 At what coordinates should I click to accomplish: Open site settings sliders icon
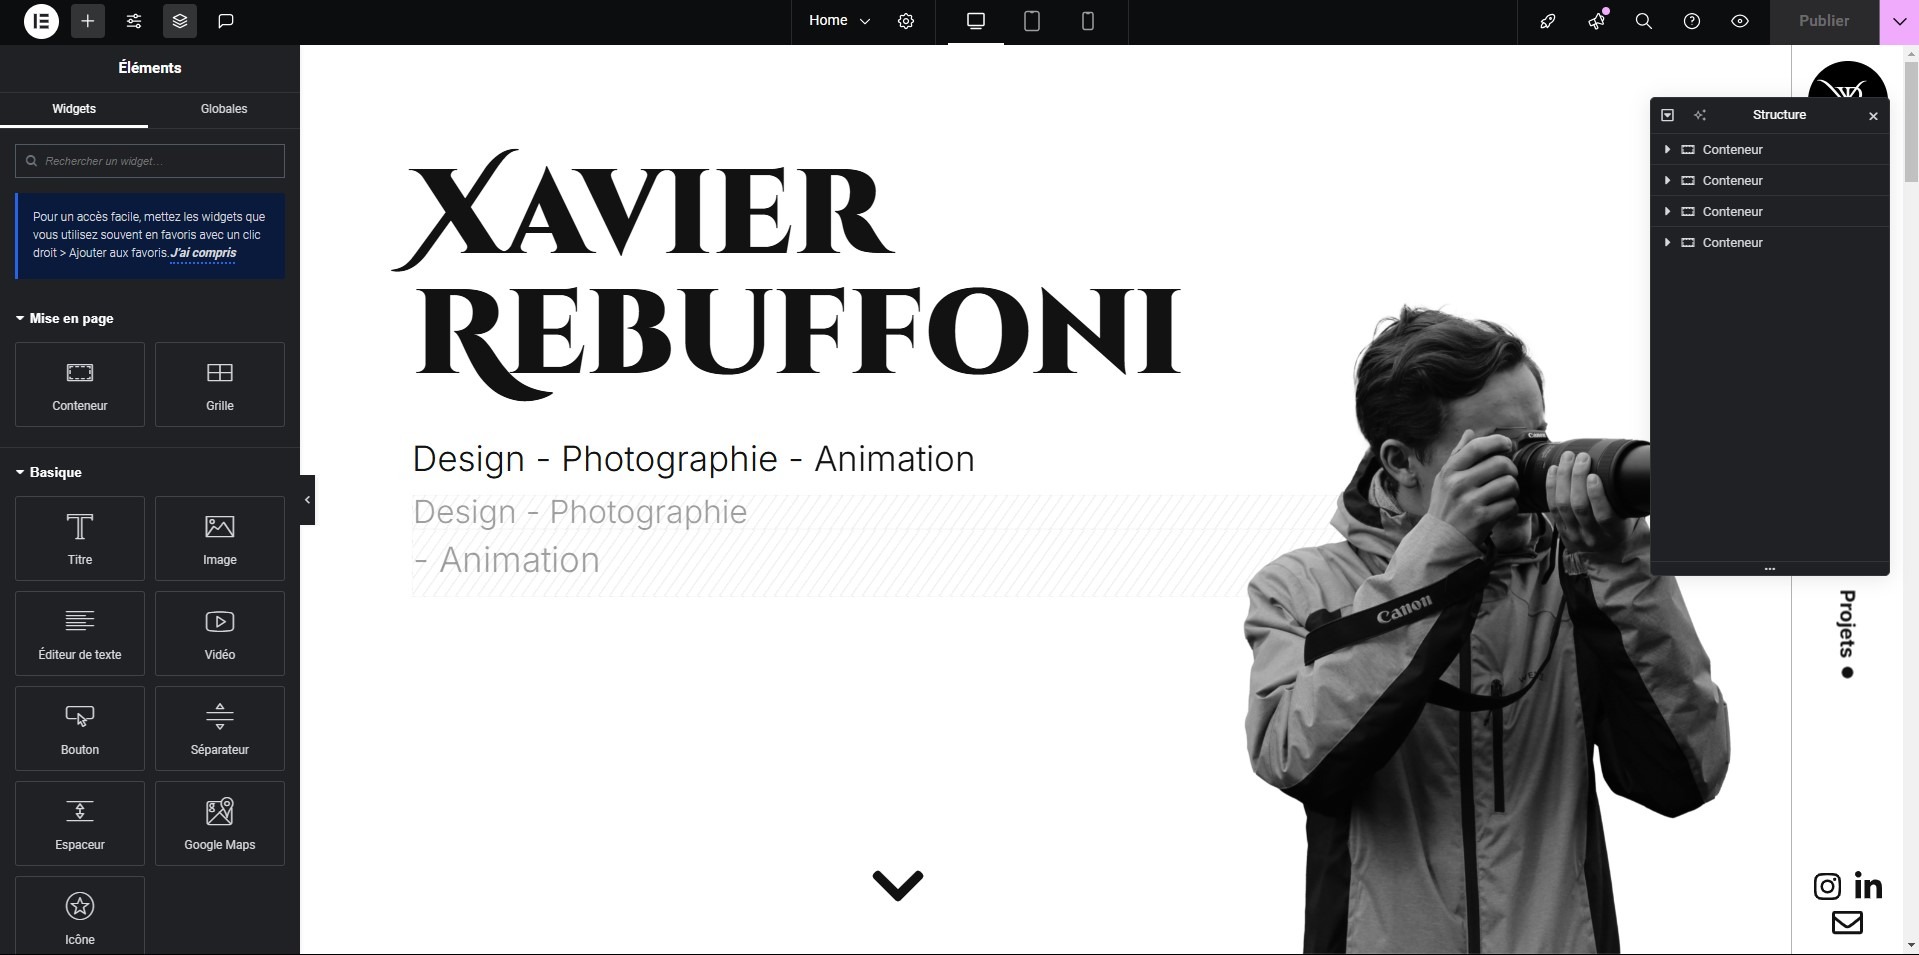pos(134,21)
